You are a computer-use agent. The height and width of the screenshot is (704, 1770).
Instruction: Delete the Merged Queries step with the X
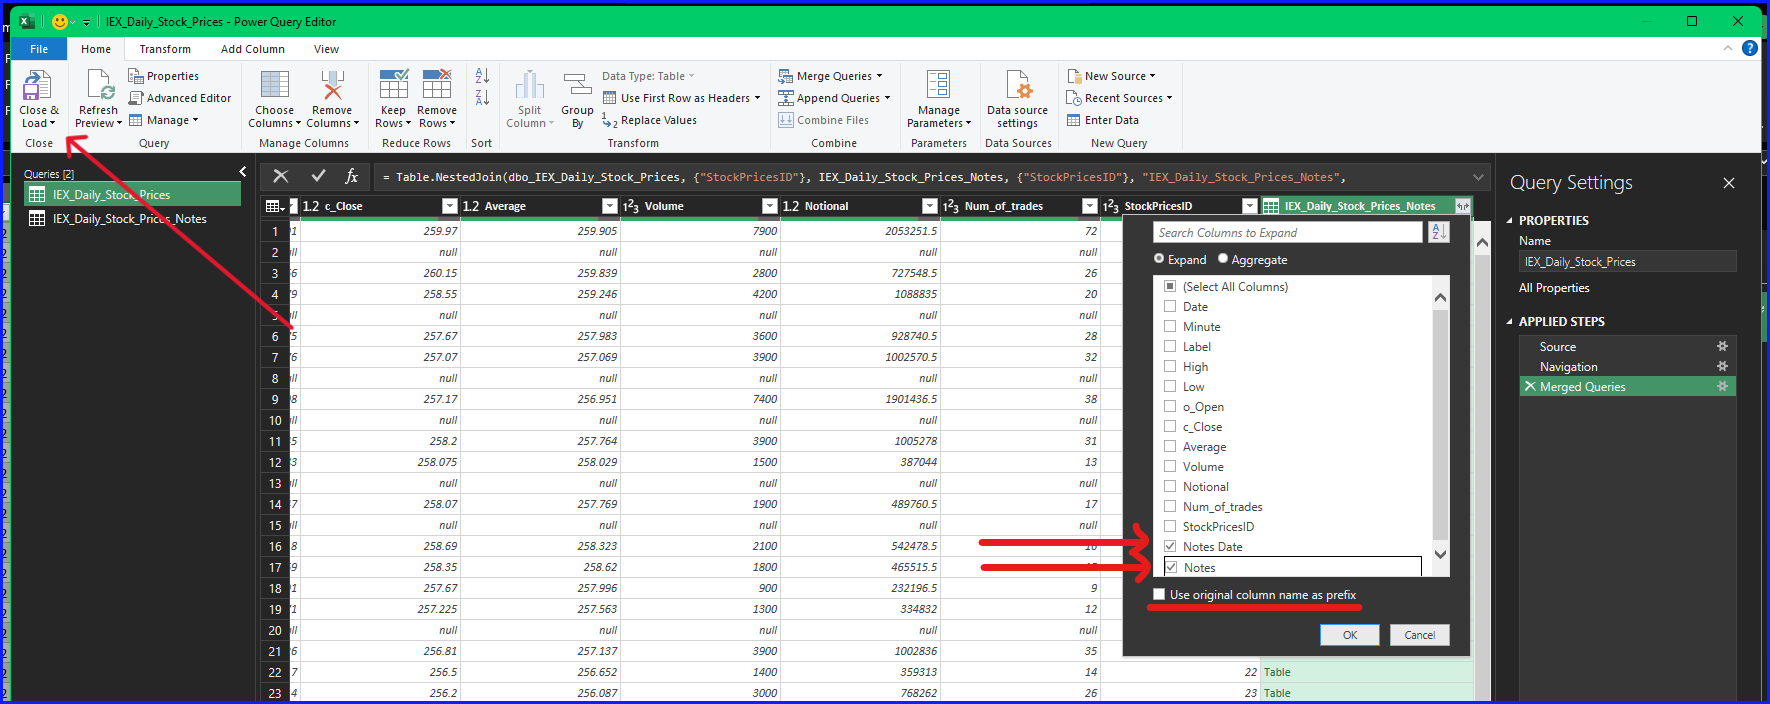tap(1530, 386)
